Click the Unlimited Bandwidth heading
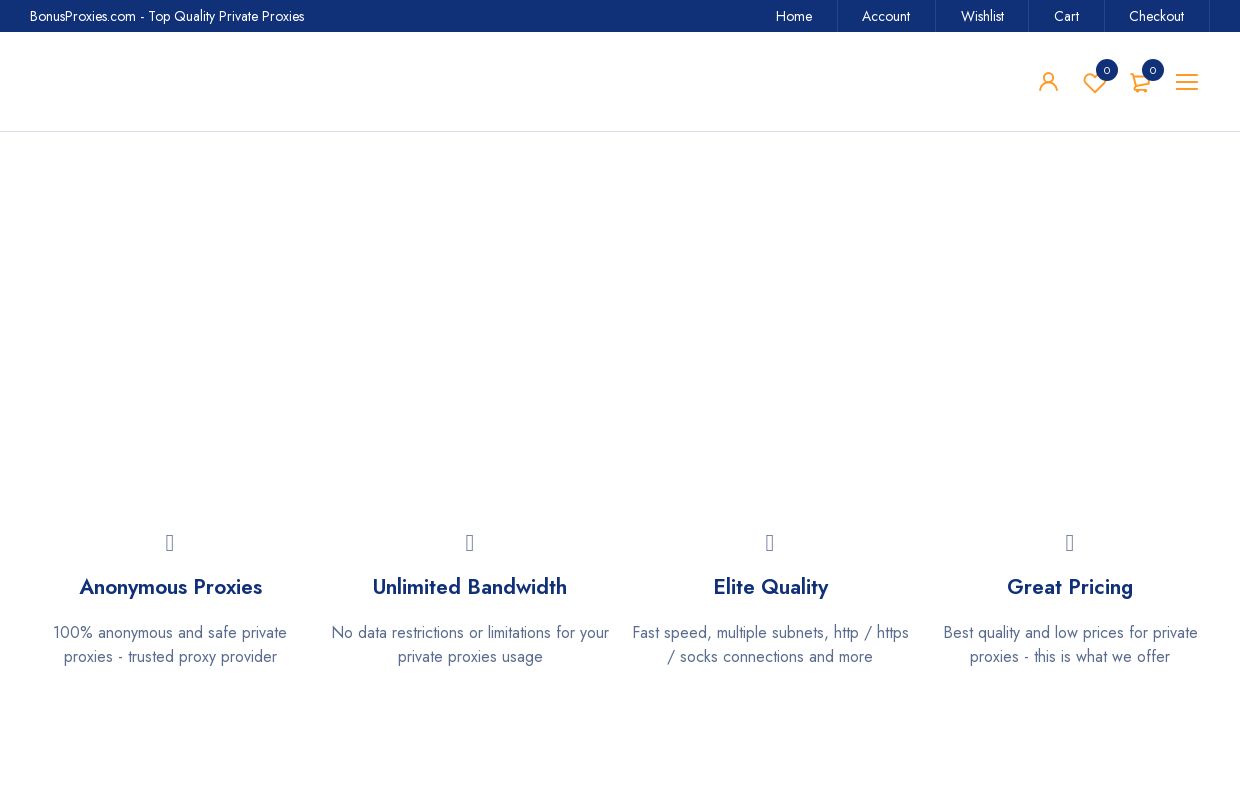The width and height of the screenshot is (1240, 800). [470, 587]
